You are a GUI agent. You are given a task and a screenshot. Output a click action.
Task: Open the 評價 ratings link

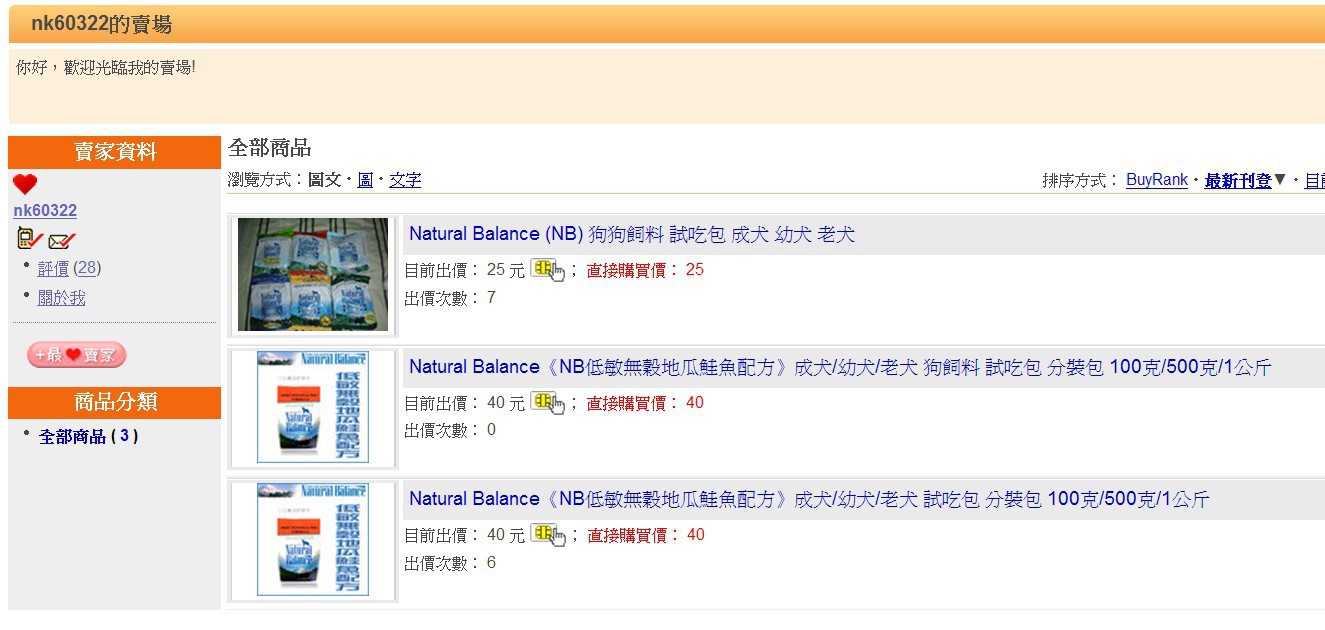(x=53, y=268)
